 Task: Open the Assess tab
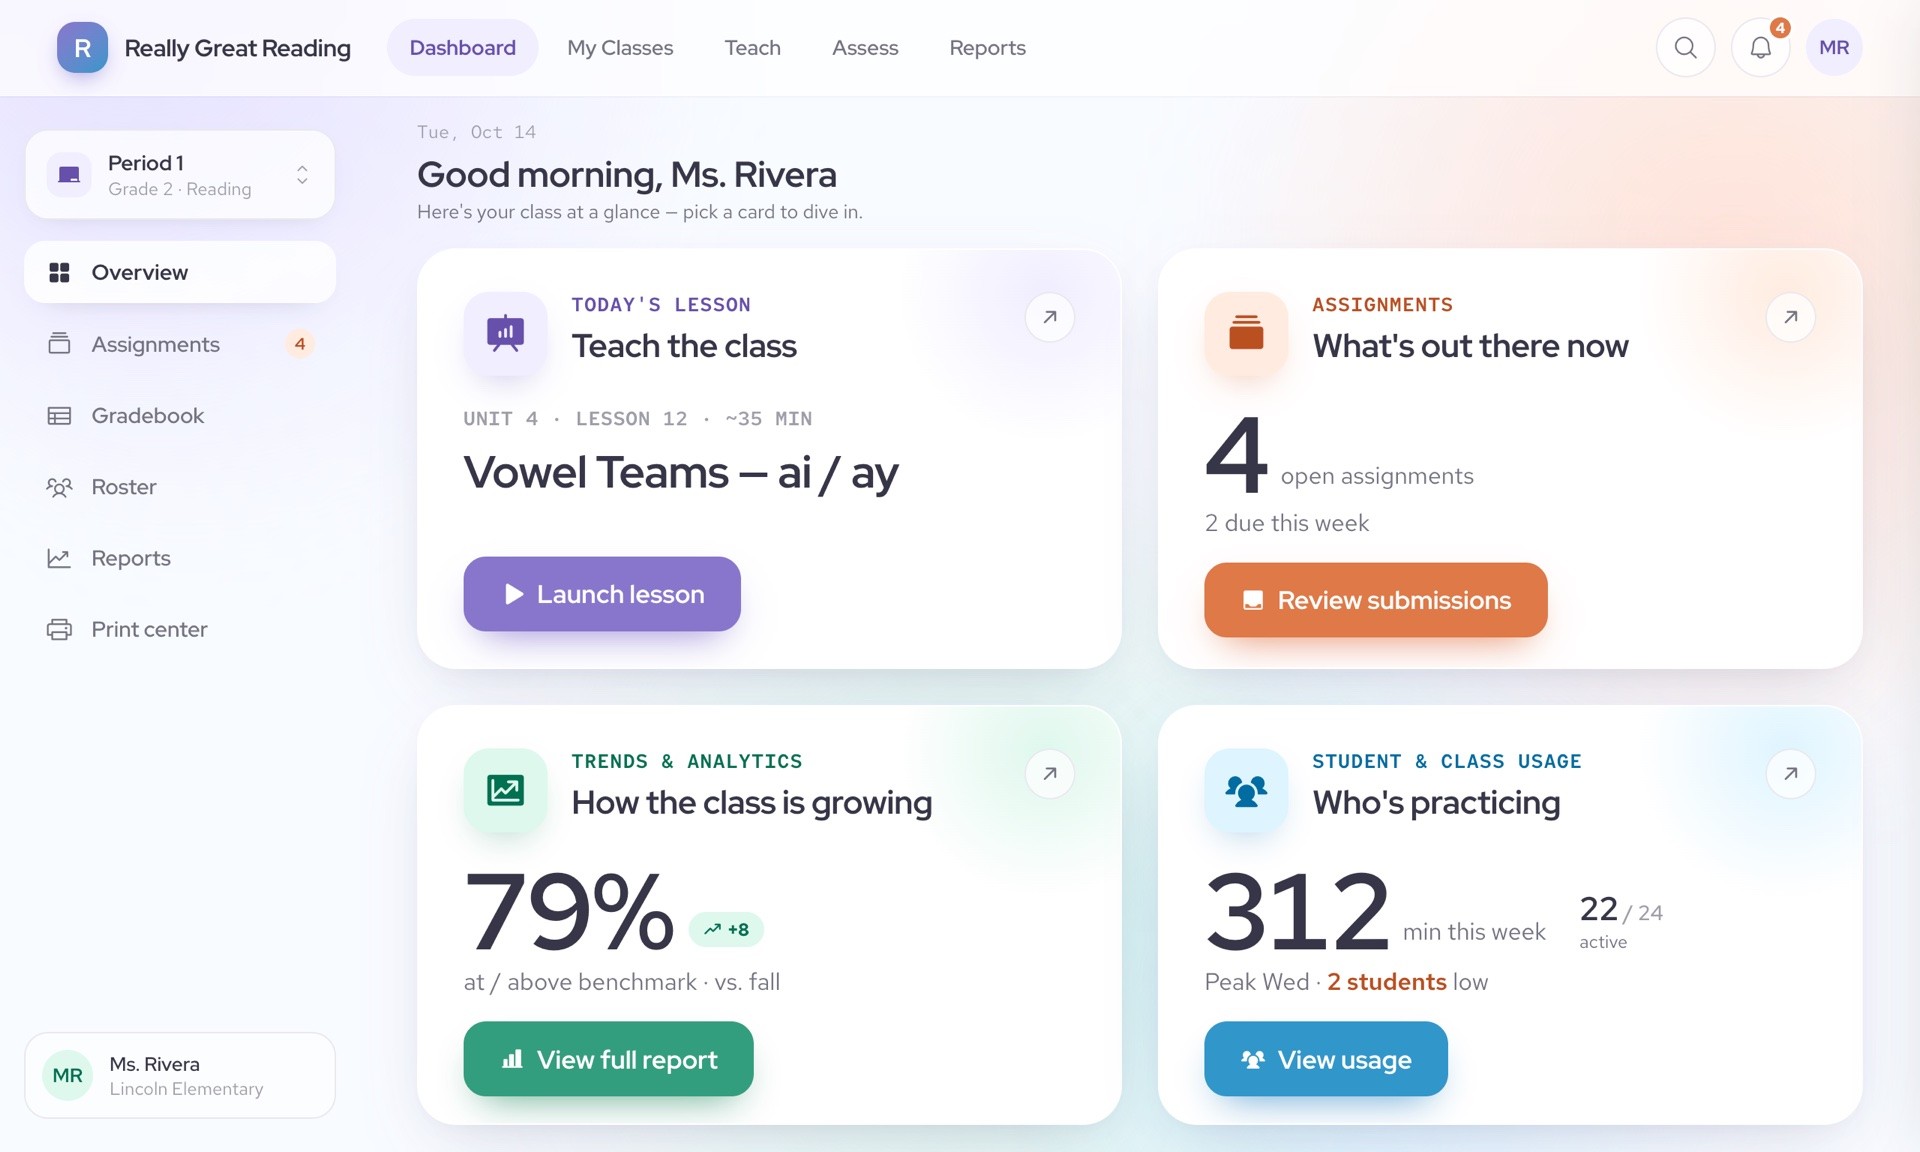865,48
